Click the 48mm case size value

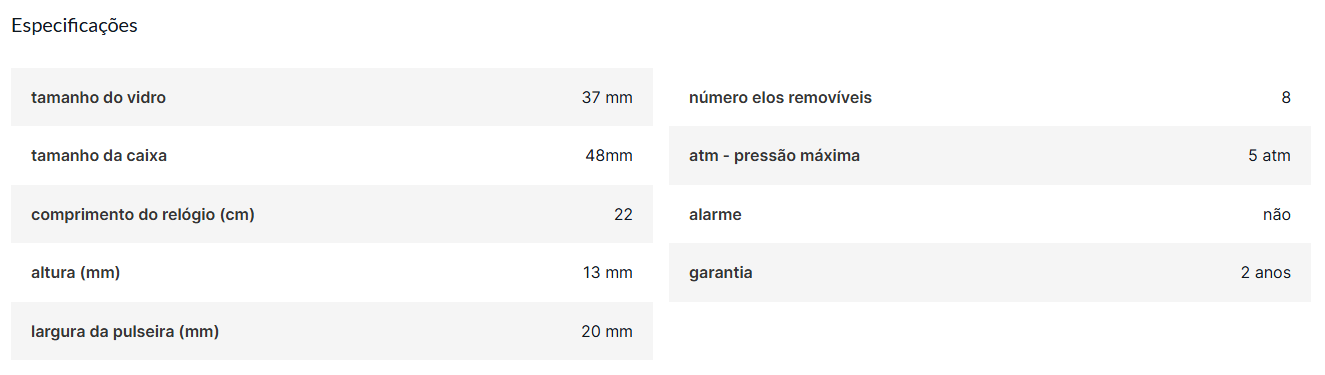coord(609,156)
